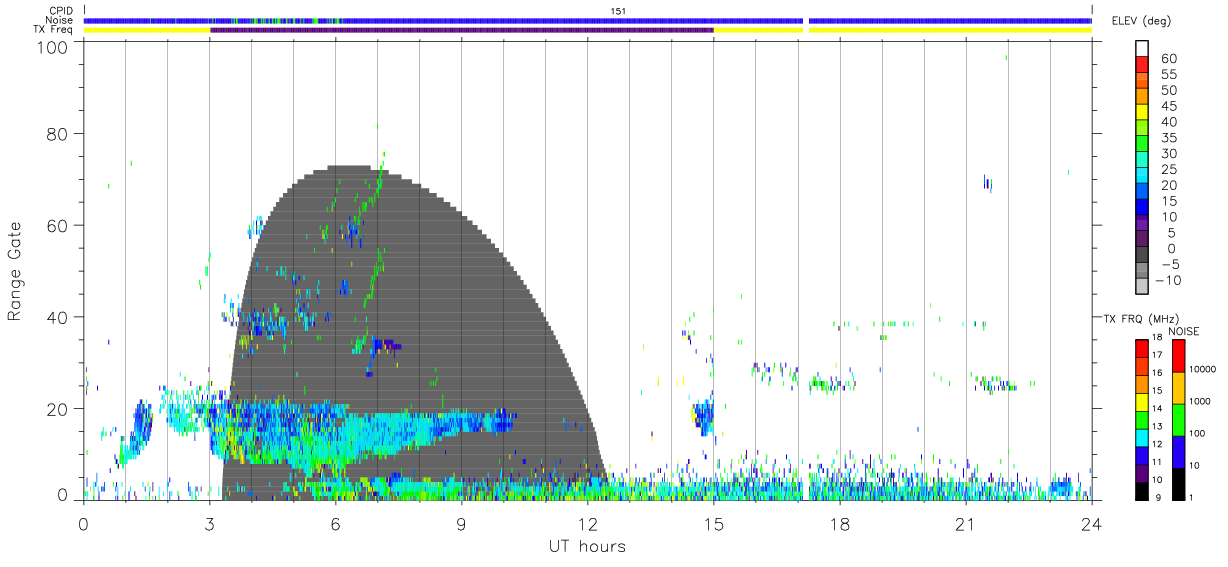Click the Noise row label
Viewport: 1228px width, 567px height.
tap(59, 20)
